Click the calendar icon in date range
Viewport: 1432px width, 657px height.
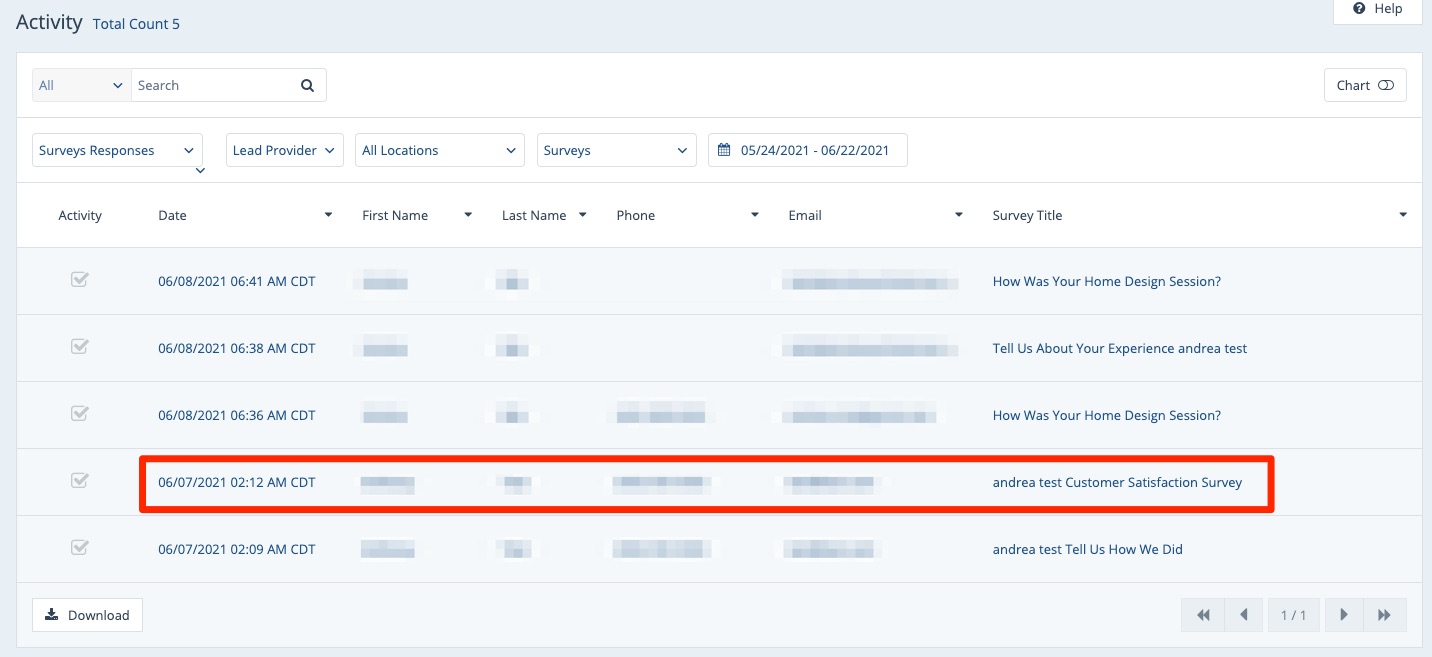click(724, 151)
